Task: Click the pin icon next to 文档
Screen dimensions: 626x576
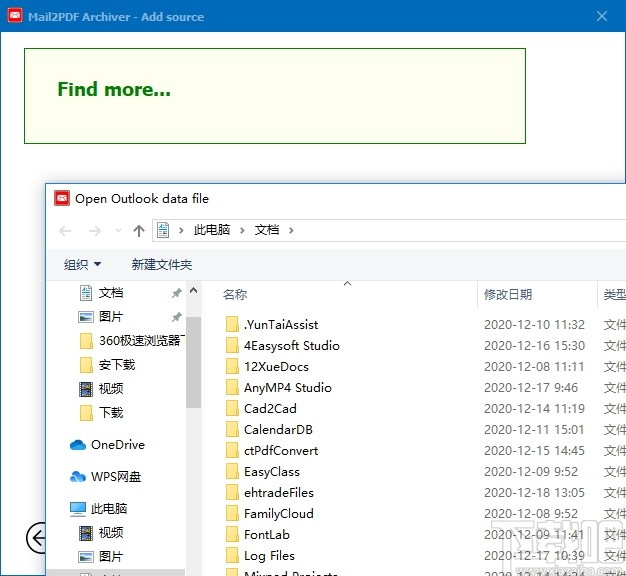Action: pyautogui.click(x=176, y=293)
